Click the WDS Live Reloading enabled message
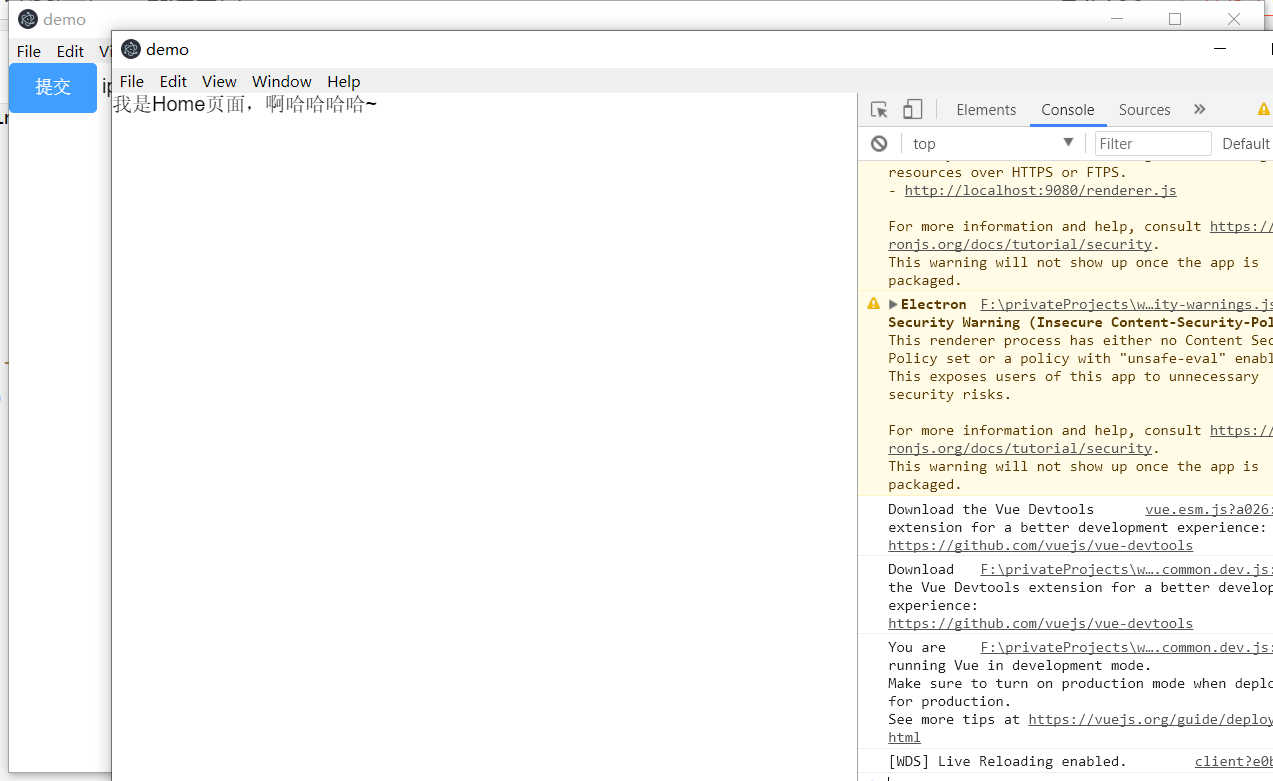 click(x=1007, y=761)
